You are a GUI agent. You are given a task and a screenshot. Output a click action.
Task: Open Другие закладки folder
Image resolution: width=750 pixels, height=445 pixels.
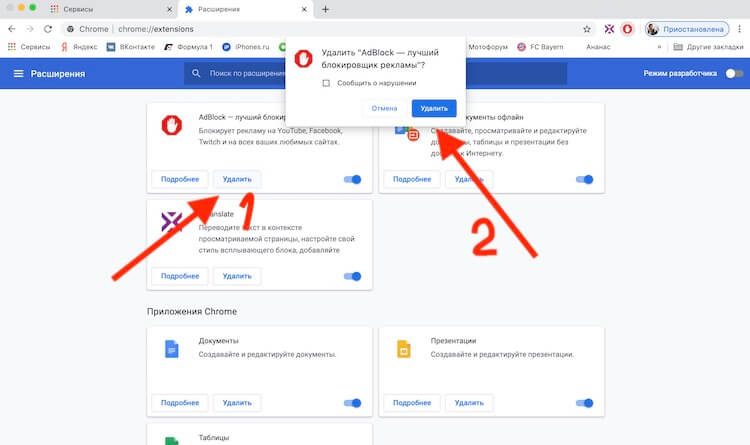click(708, 47)
